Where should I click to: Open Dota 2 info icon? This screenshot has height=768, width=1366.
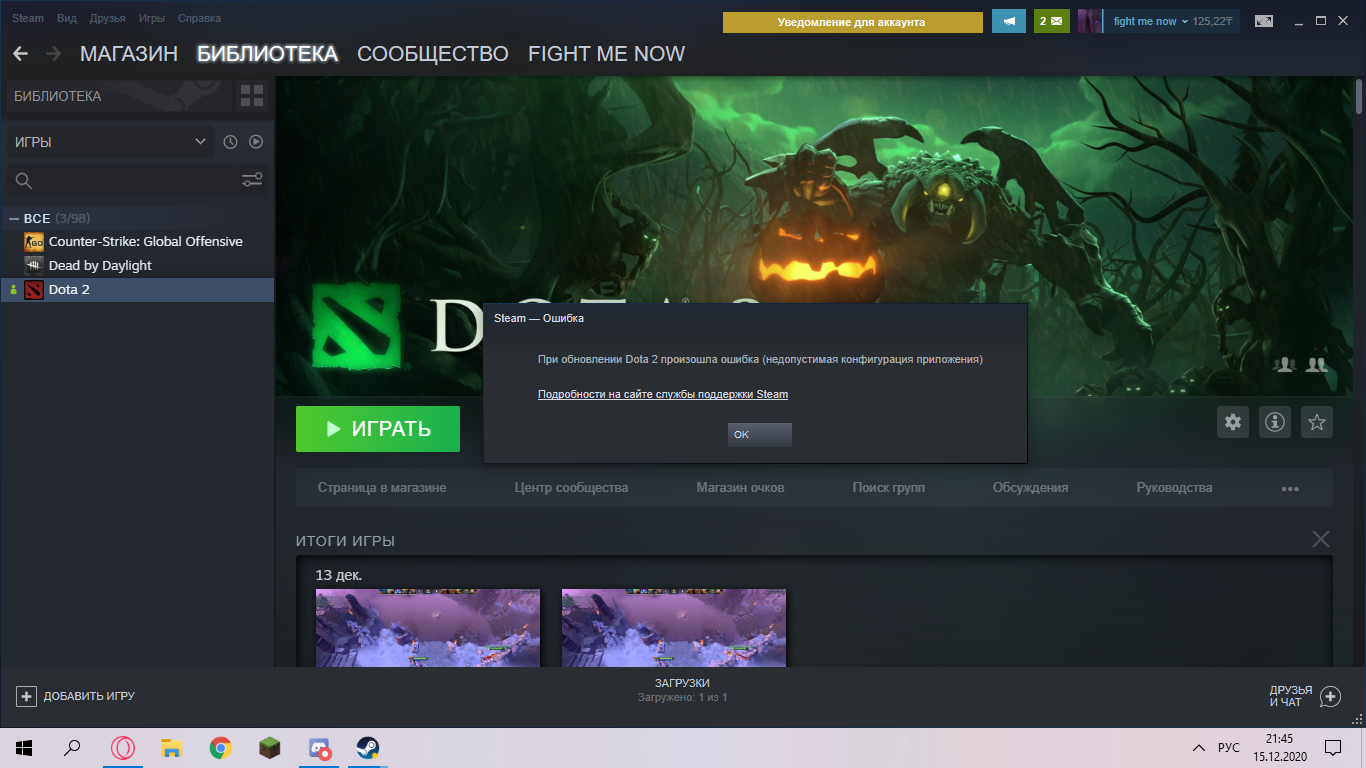[x=1275, y=422]
